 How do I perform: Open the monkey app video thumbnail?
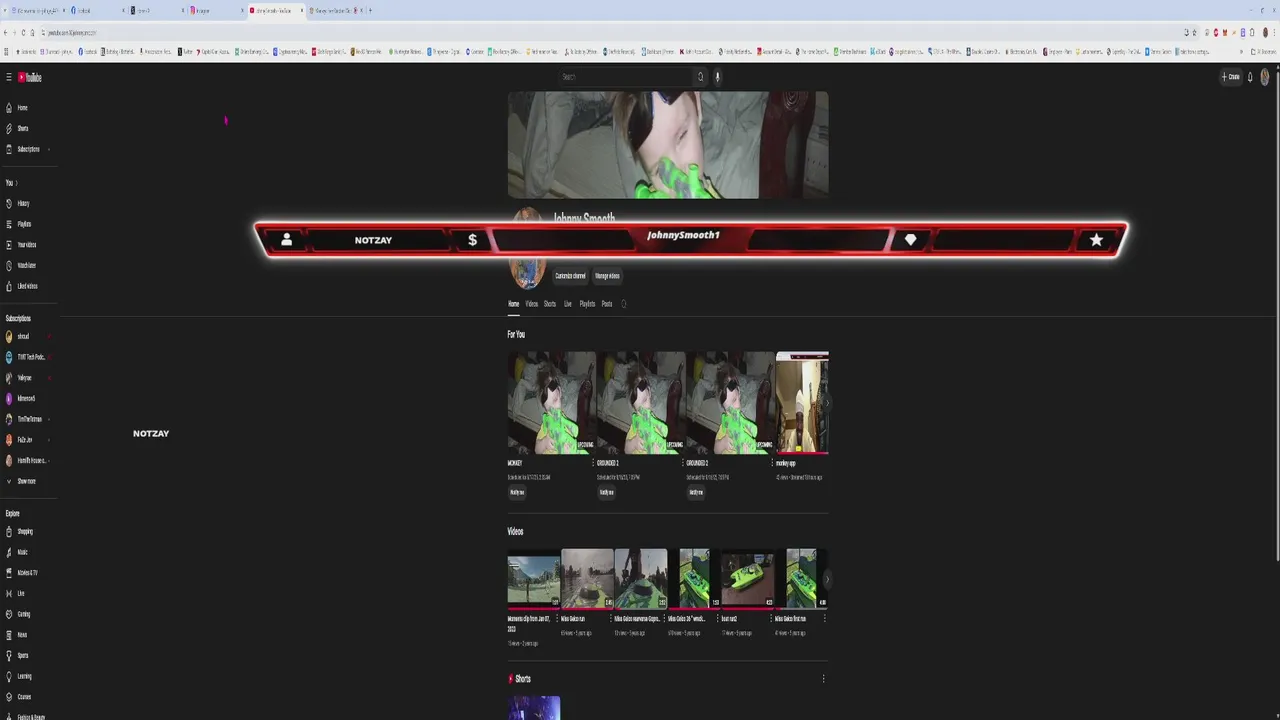(802, 403)
